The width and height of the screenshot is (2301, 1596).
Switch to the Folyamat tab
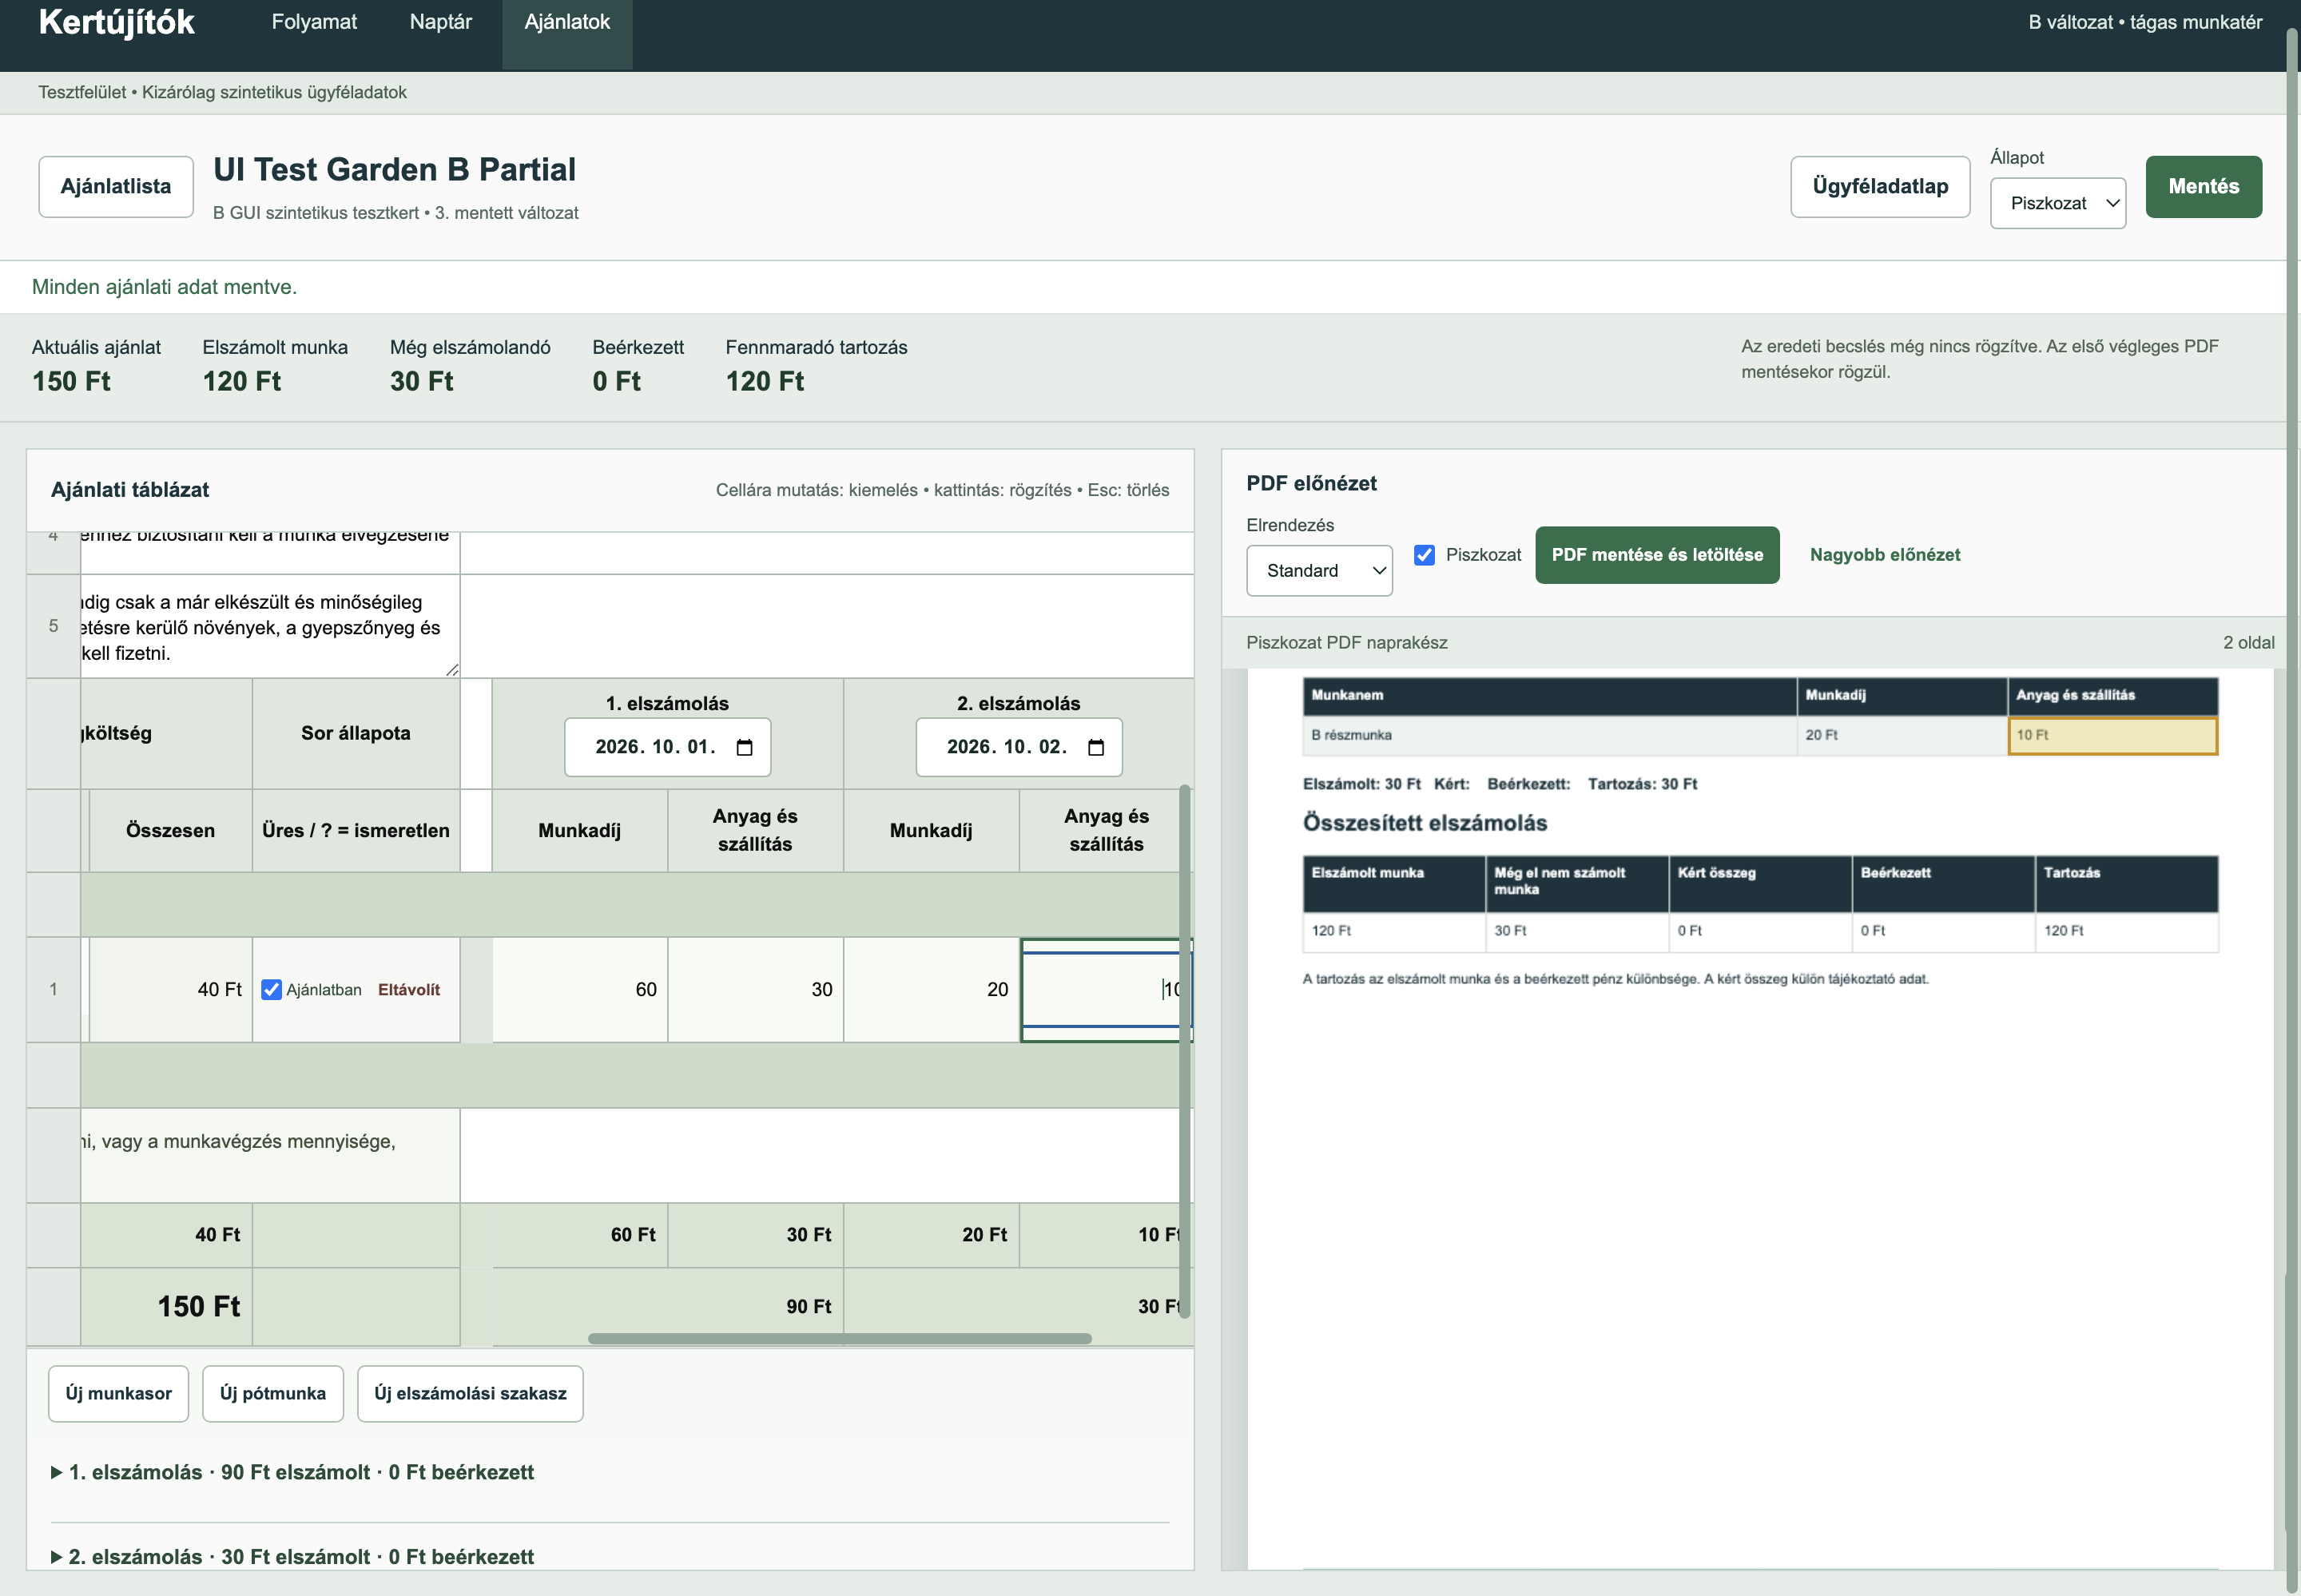click(x=314, y=22)
